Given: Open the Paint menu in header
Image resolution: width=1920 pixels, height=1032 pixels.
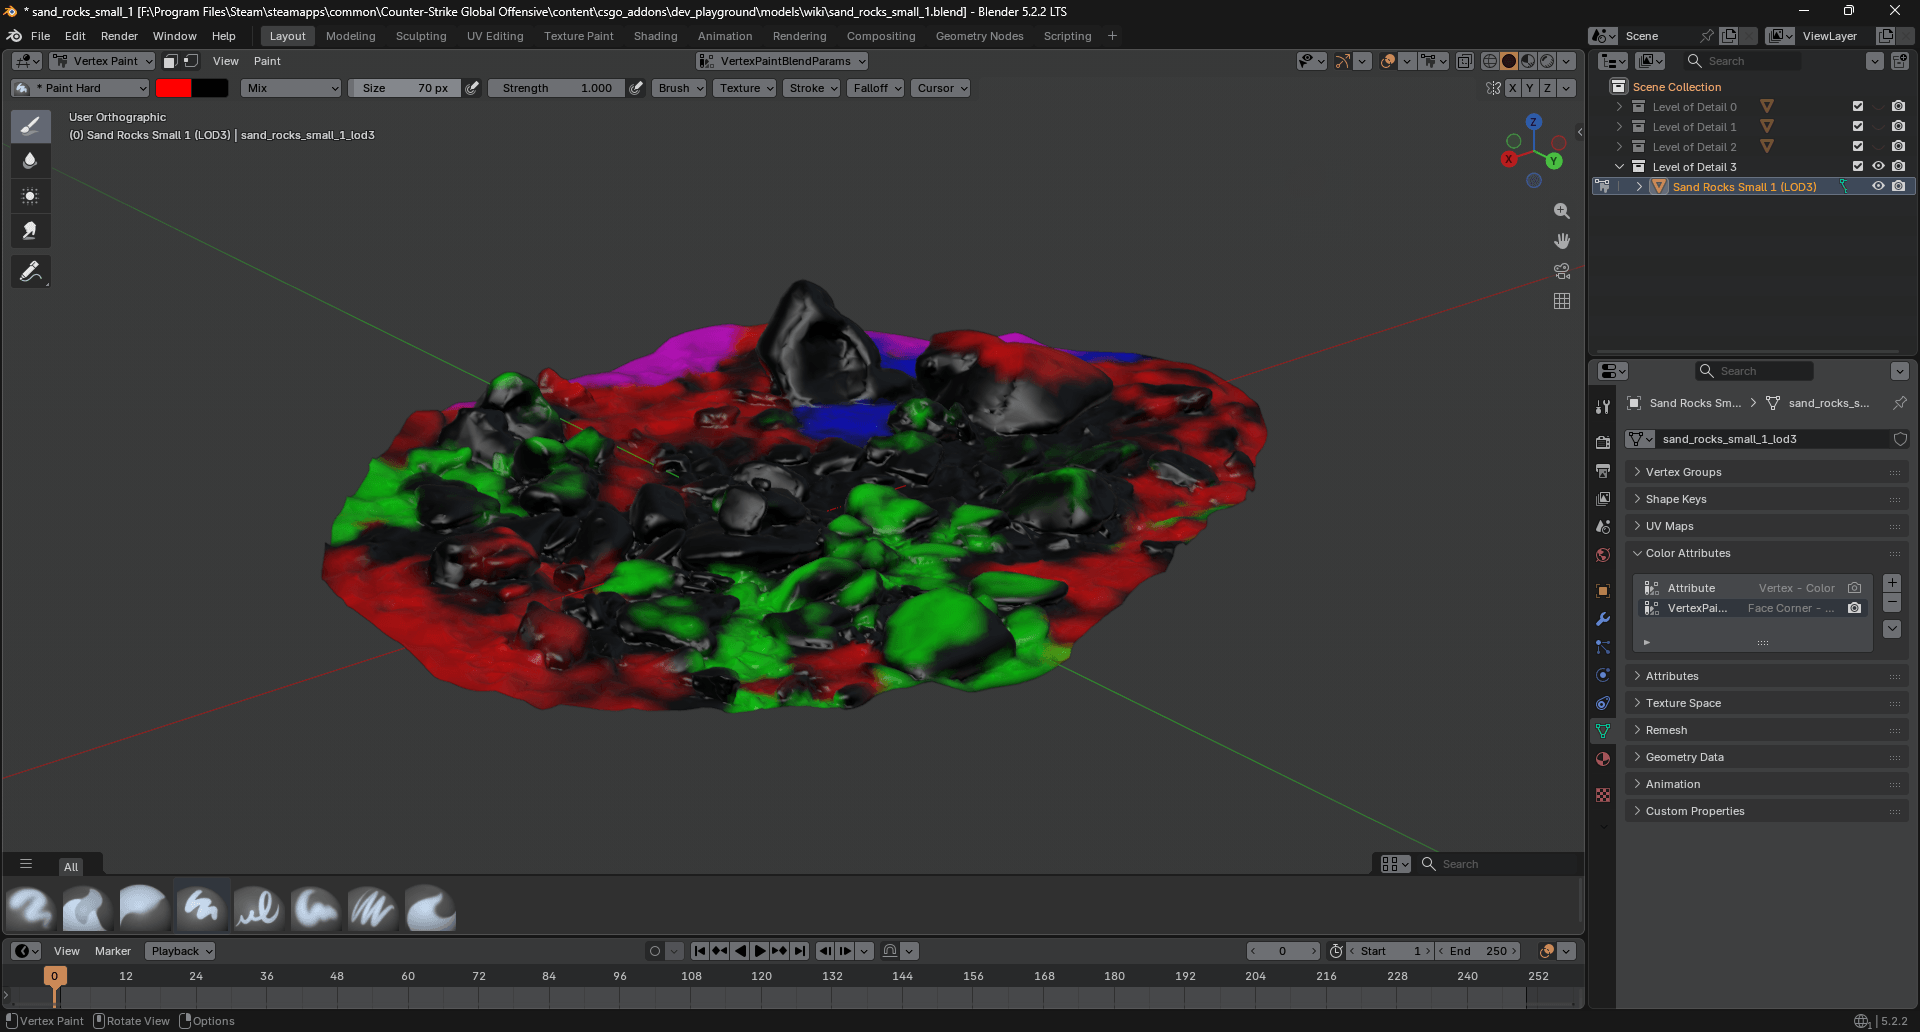Looking at the screenshot, I should [267, 61].
